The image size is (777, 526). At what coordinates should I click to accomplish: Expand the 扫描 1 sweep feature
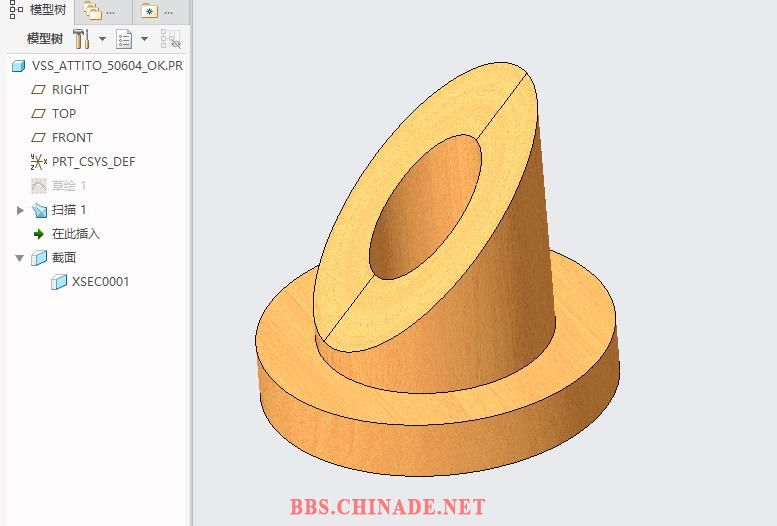20,210
